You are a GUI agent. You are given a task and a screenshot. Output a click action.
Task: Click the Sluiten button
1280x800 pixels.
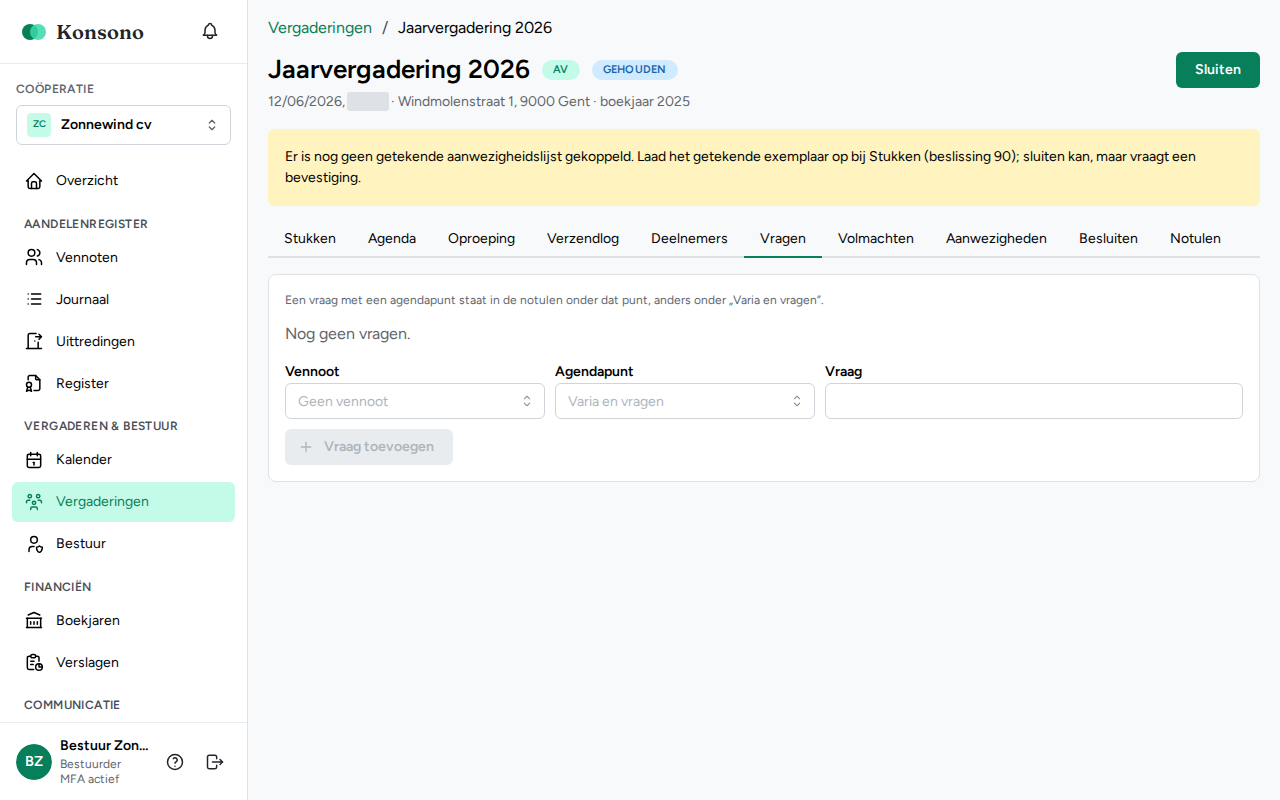(x=1218, y=70)
